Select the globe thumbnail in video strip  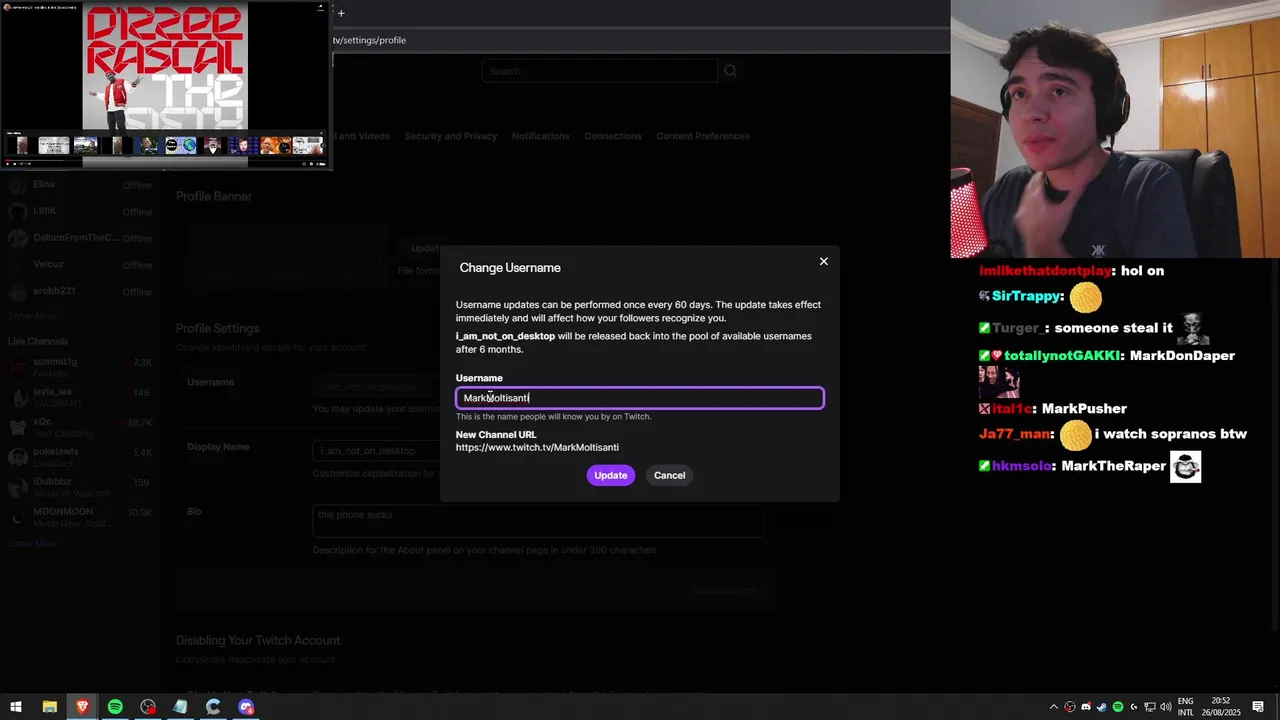(x=181, y=146)
